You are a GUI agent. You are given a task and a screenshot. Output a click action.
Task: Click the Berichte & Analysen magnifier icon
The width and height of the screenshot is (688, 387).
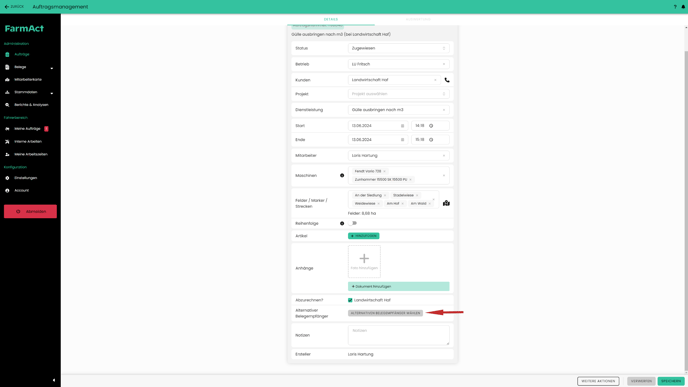pyautogui.click(x=7, y=105)
